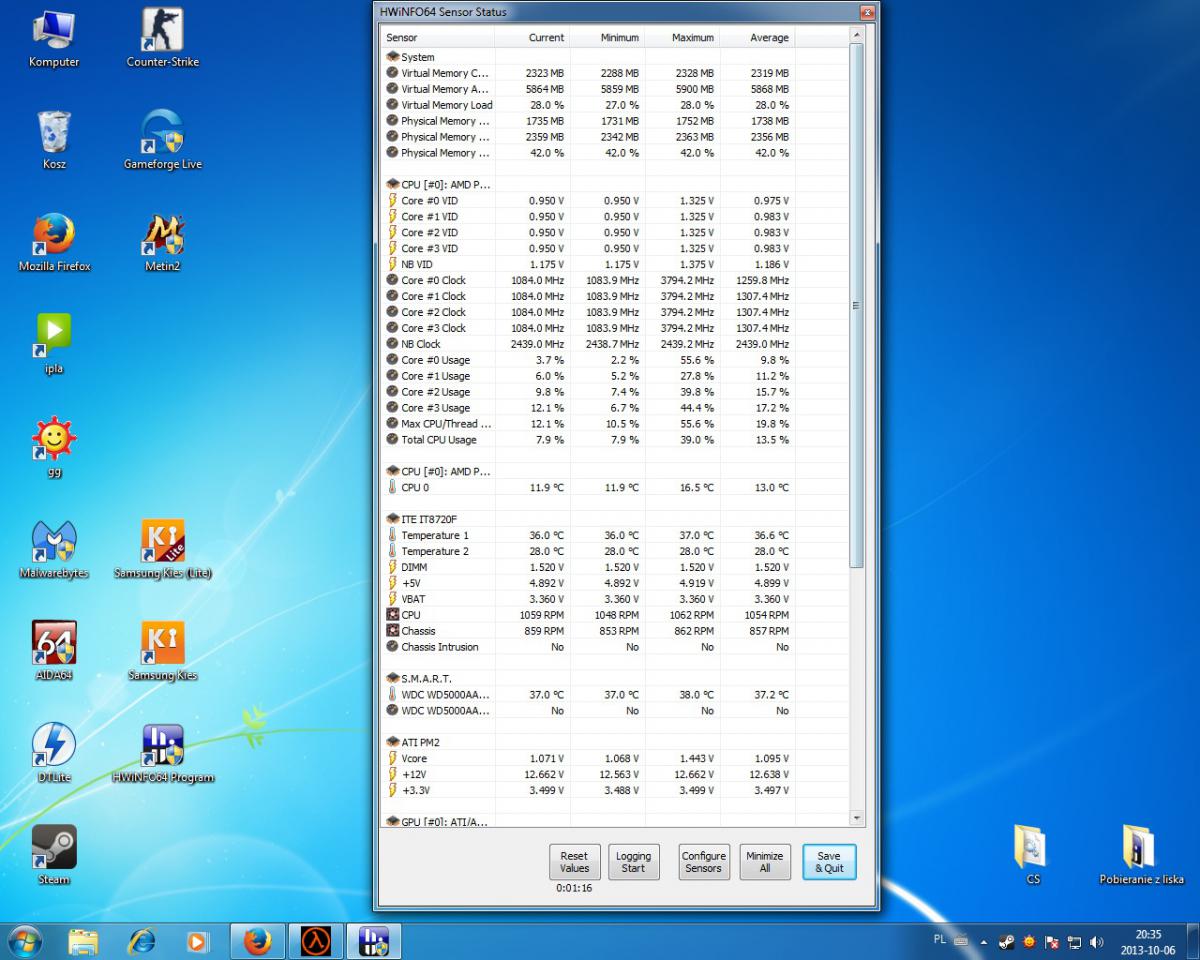Launch the Counter-Strike desktop shortcut
This screenshot has width=1200, height=960.
pos(162,38)
